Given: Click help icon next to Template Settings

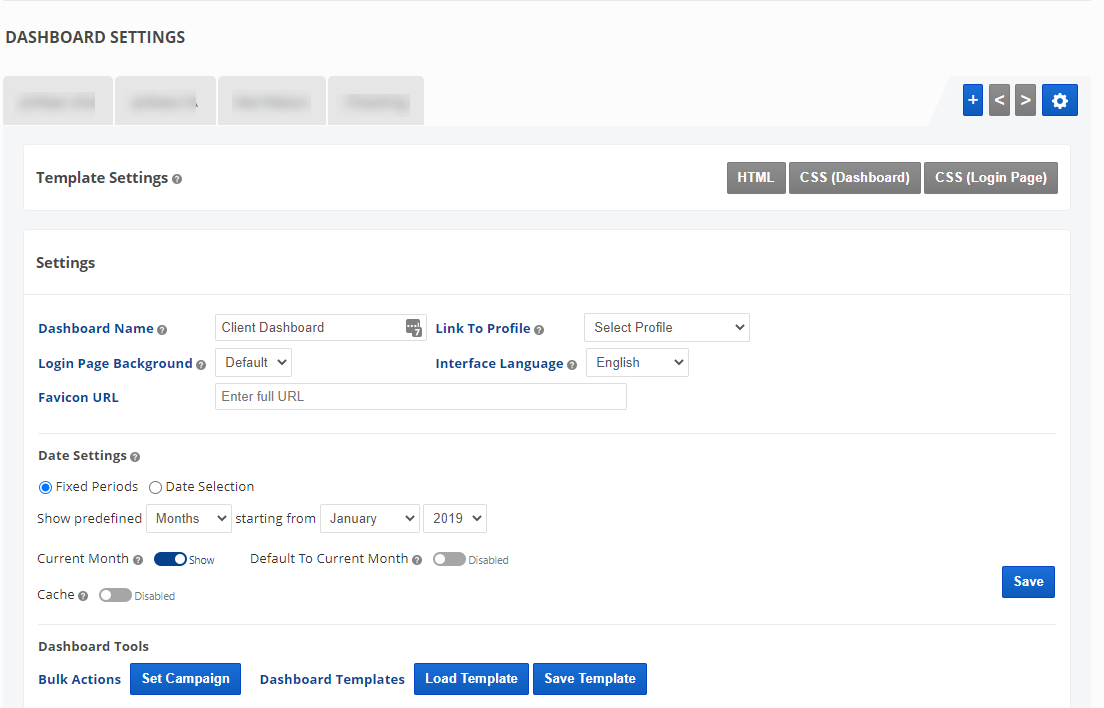Looking at the screenshot, I should coord(177,179).
